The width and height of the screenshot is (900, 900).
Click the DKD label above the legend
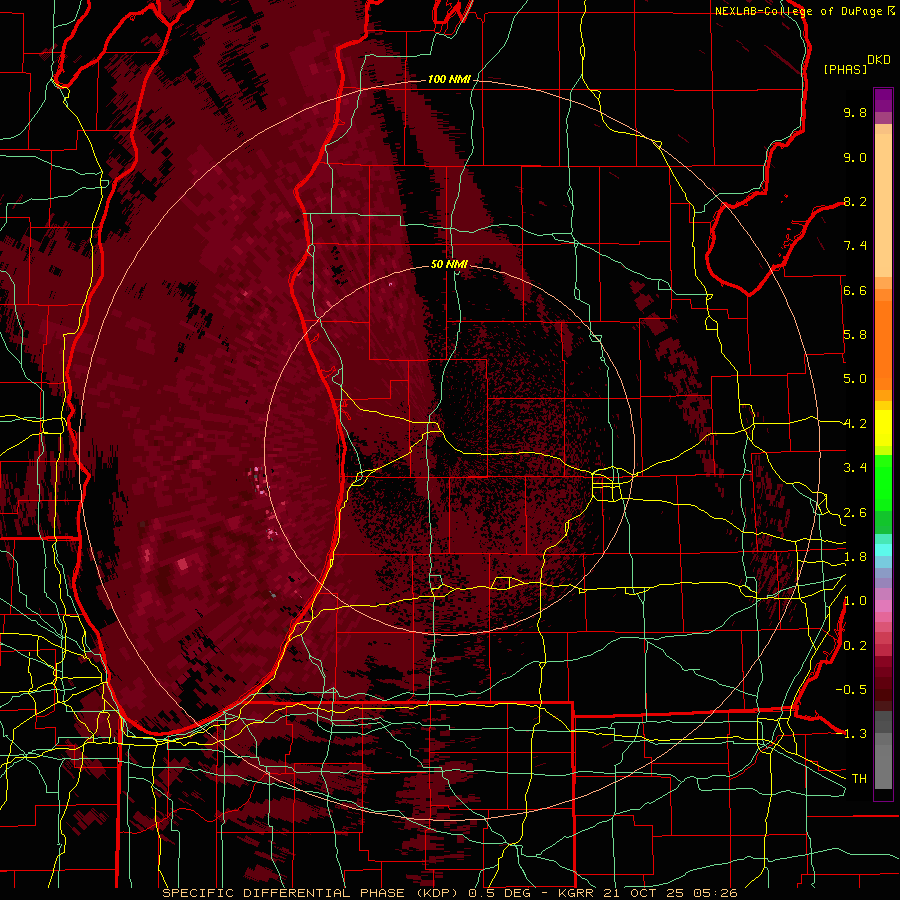click(x=879, y=60)
